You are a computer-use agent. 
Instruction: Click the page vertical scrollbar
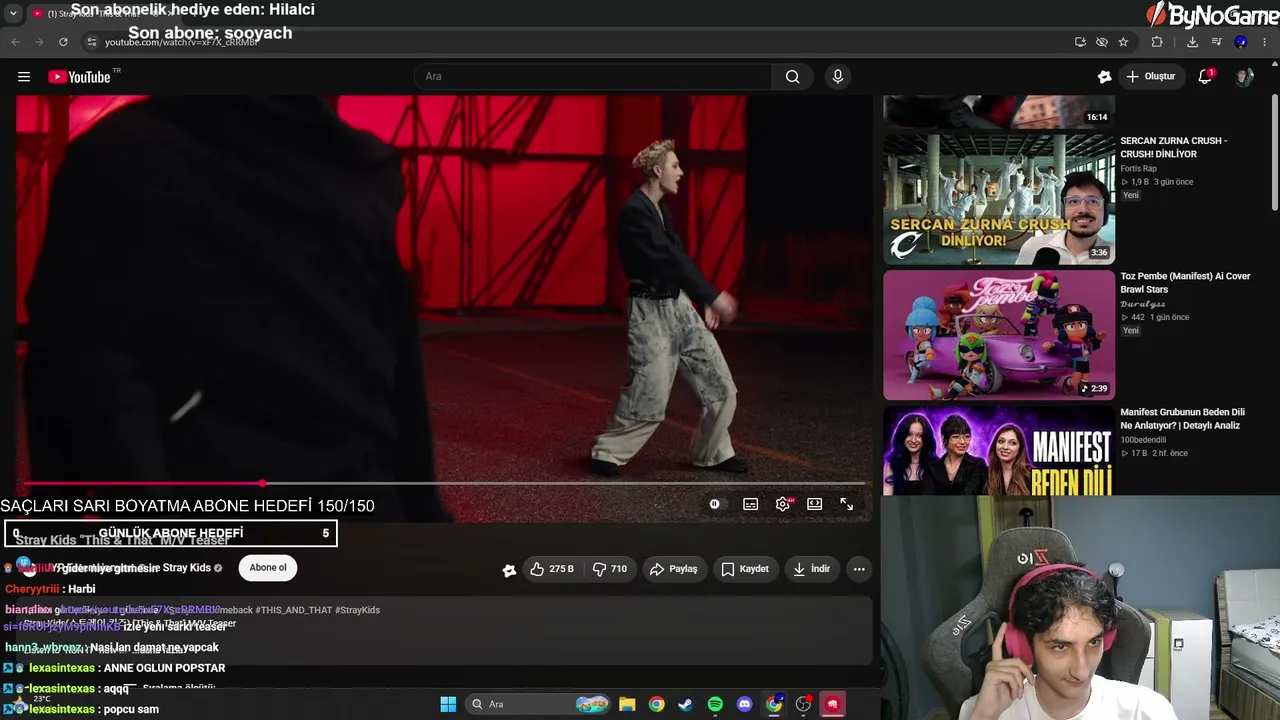coord(1275,150)
